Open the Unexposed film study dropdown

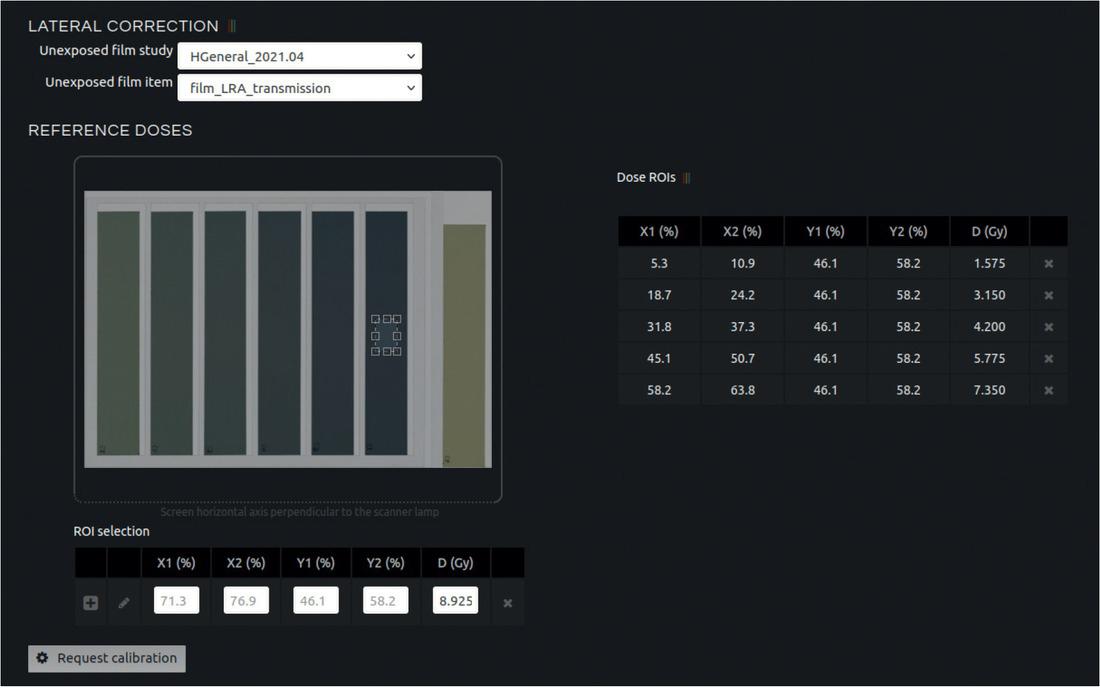pos(299,56)
